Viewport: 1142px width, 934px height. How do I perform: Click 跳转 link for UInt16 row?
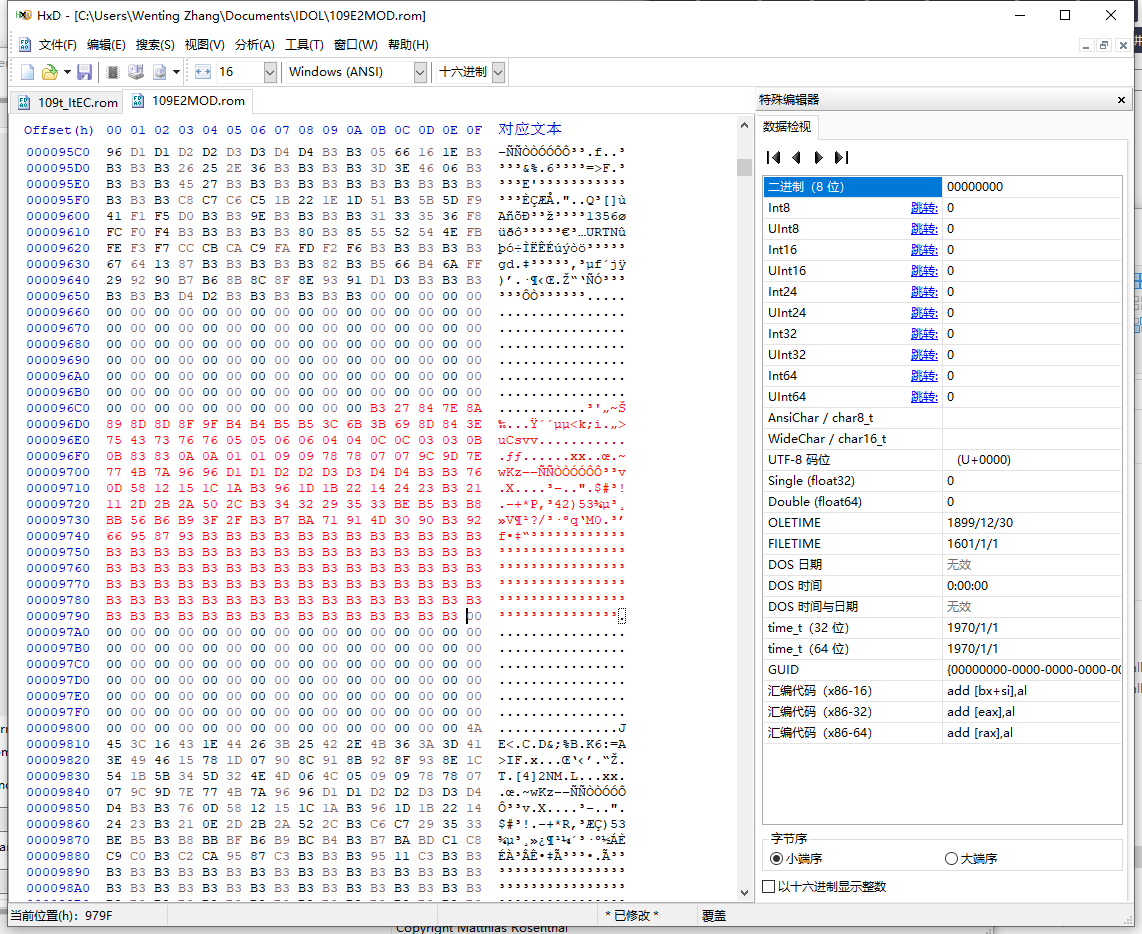[x=924, y=271]
